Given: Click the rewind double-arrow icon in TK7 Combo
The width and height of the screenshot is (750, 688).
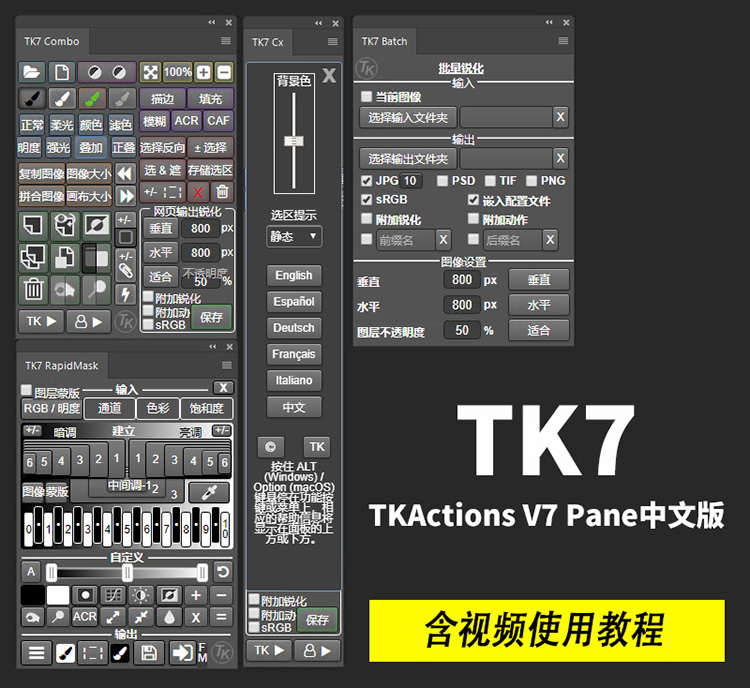Looking at the screenshot, I should 125,173.
